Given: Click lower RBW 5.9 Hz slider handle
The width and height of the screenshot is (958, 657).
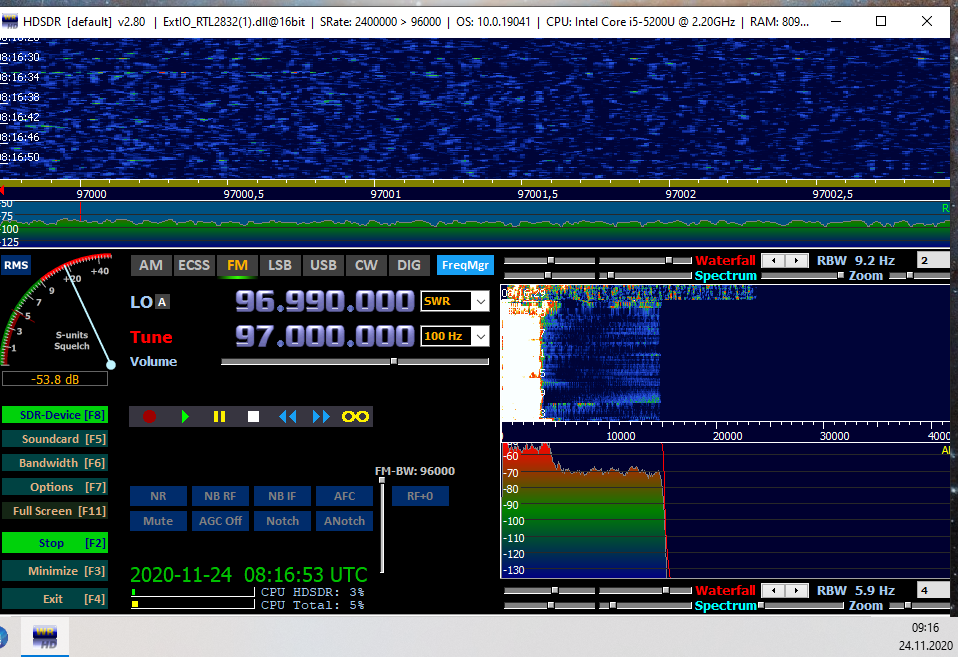Looking at the screenshot, I should (761, 606).
